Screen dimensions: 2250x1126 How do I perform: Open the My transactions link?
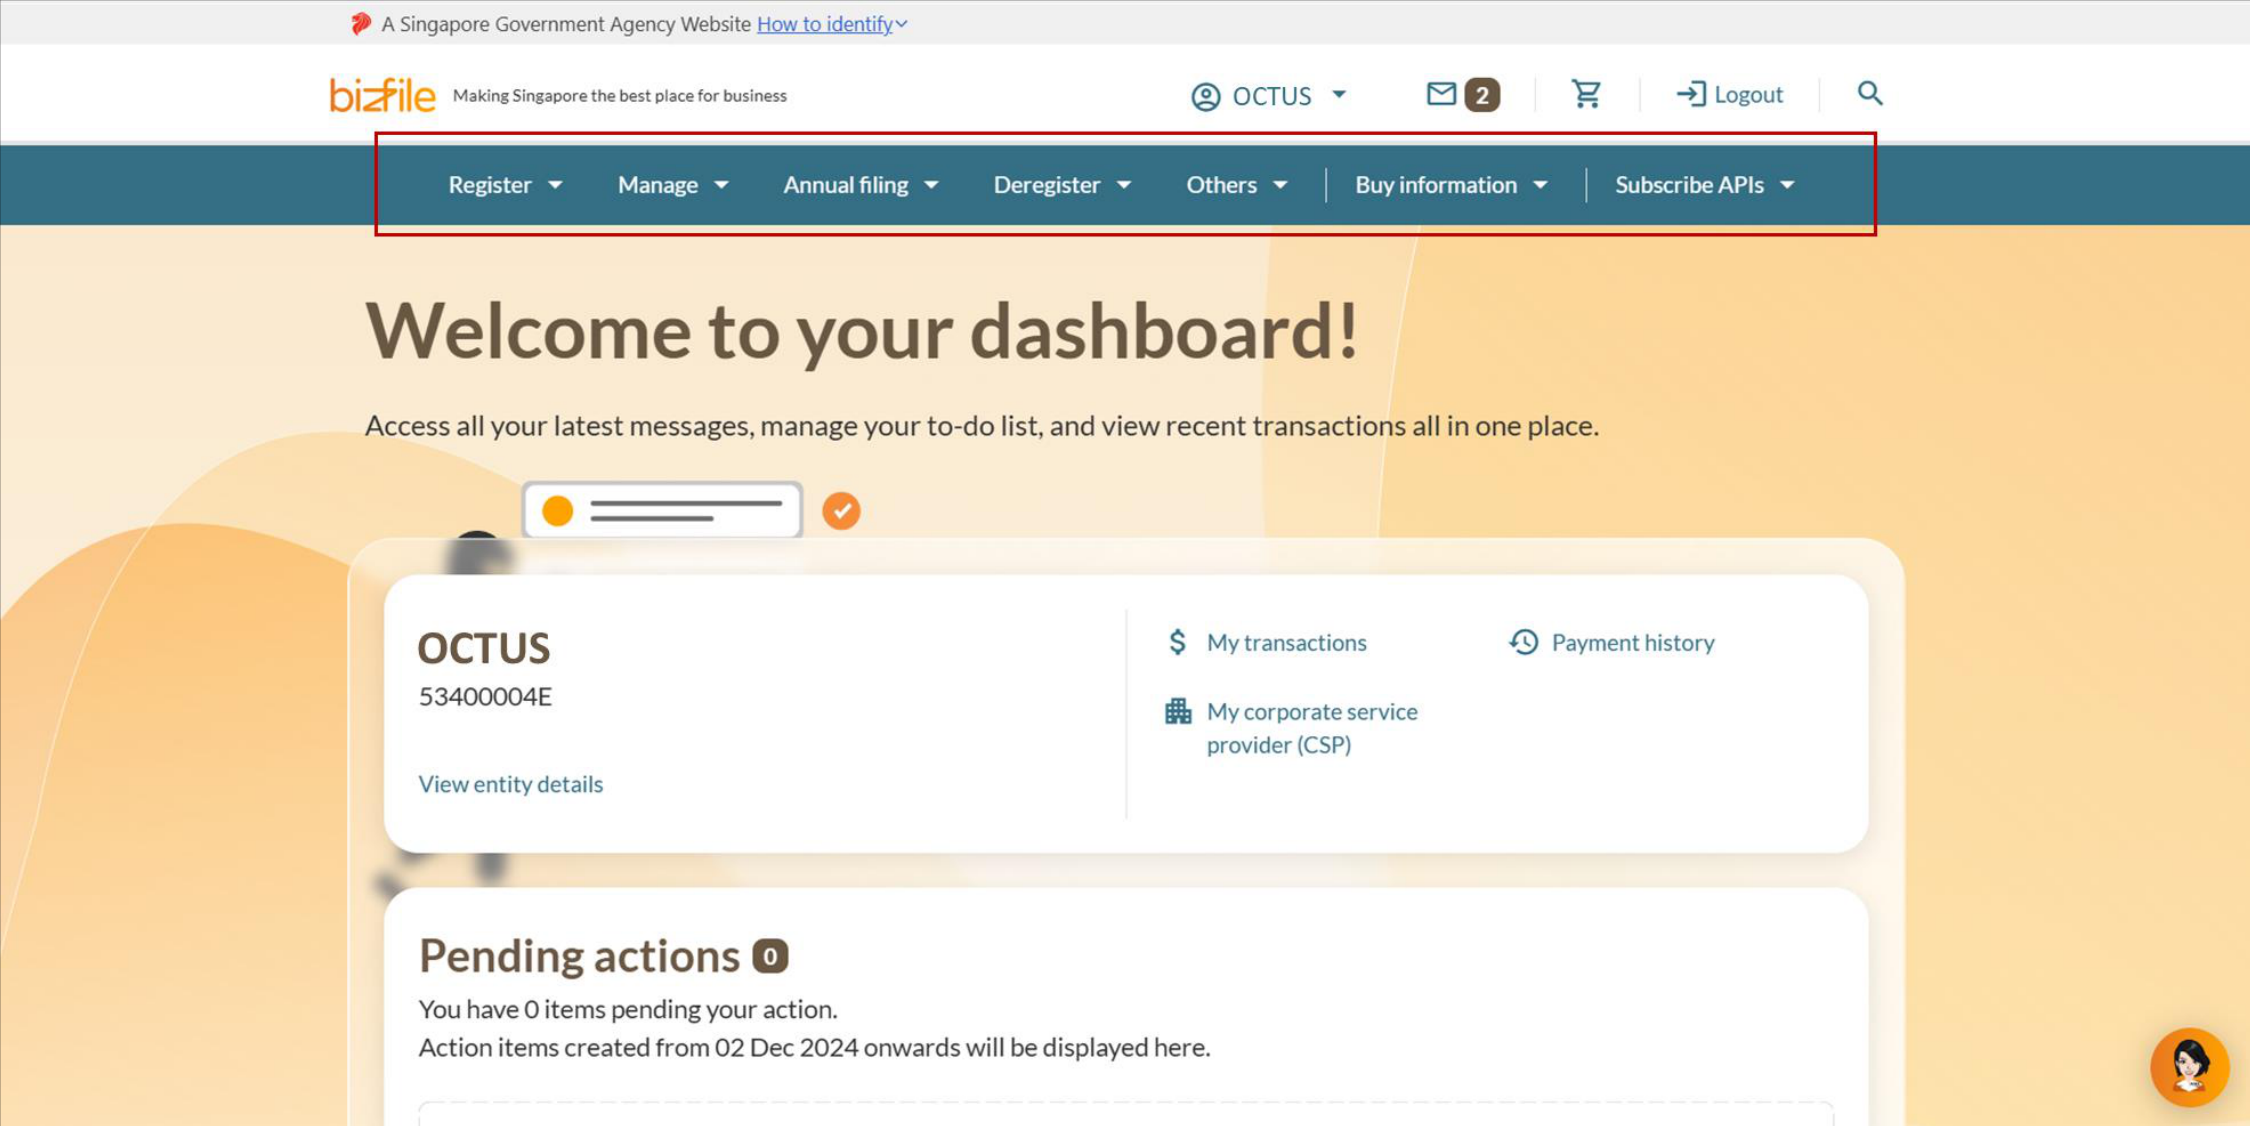[x=1286, y=642]
